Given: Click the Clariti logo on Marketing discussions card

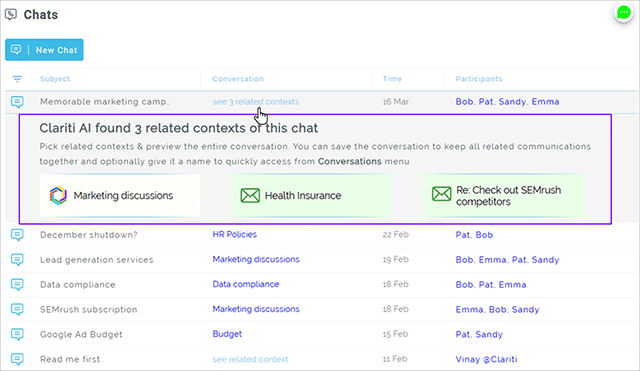Looking at the screenshot, I should [58, 195].
